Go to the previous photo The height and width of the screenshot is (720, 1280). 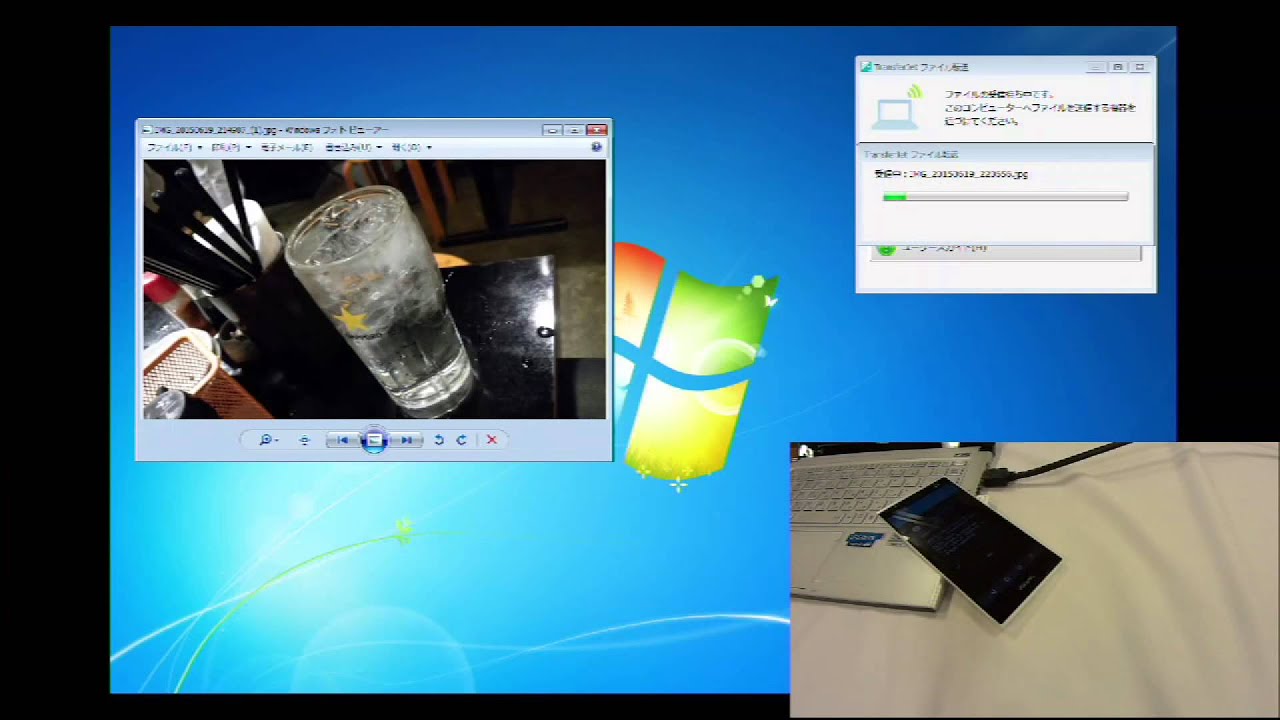click(x=343, y=440)
